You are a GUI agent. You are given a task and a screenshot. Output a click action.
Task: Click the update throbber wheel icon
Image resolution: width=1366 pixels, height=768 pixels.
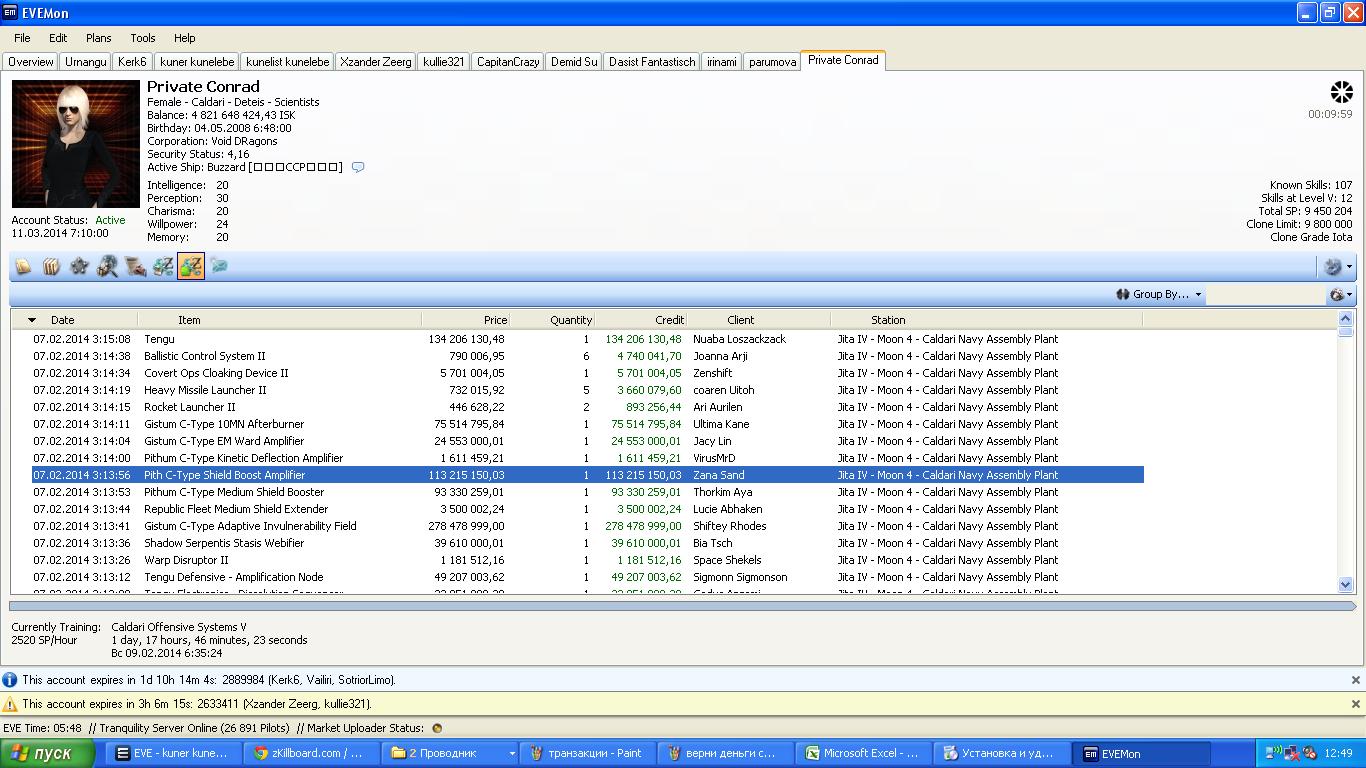(x=1341, y=93)
